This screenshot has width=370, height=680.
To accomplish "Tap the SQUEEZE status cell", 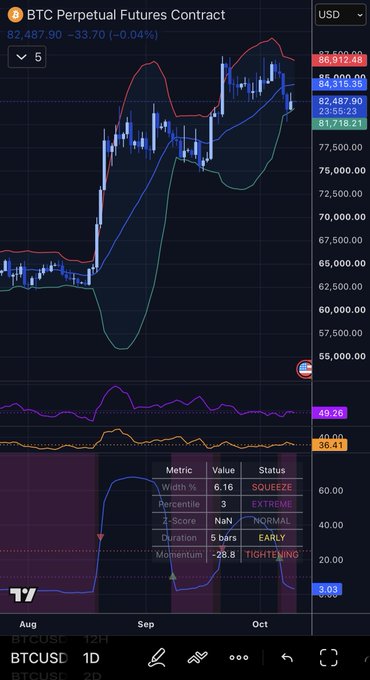I will pos(272,487).
